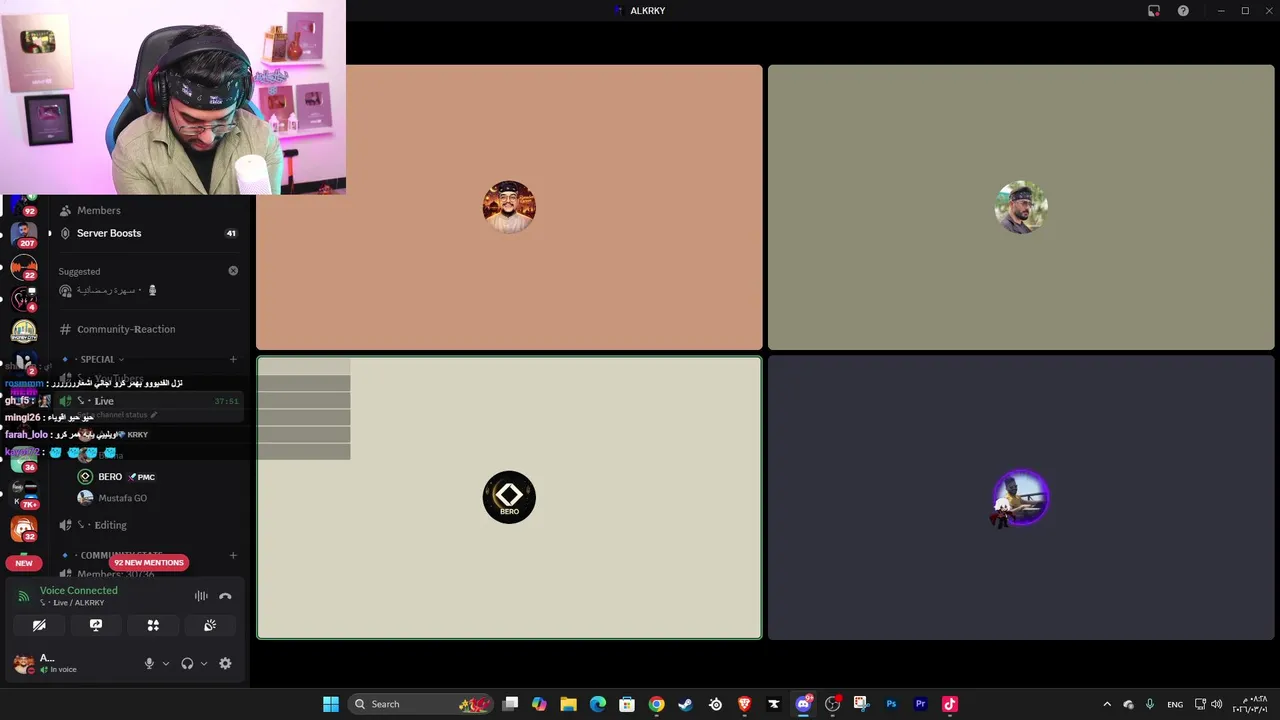Join the Editing voice channel
Image resolution: width=1280 pixels, height=720 pixels.
(110, 525)
